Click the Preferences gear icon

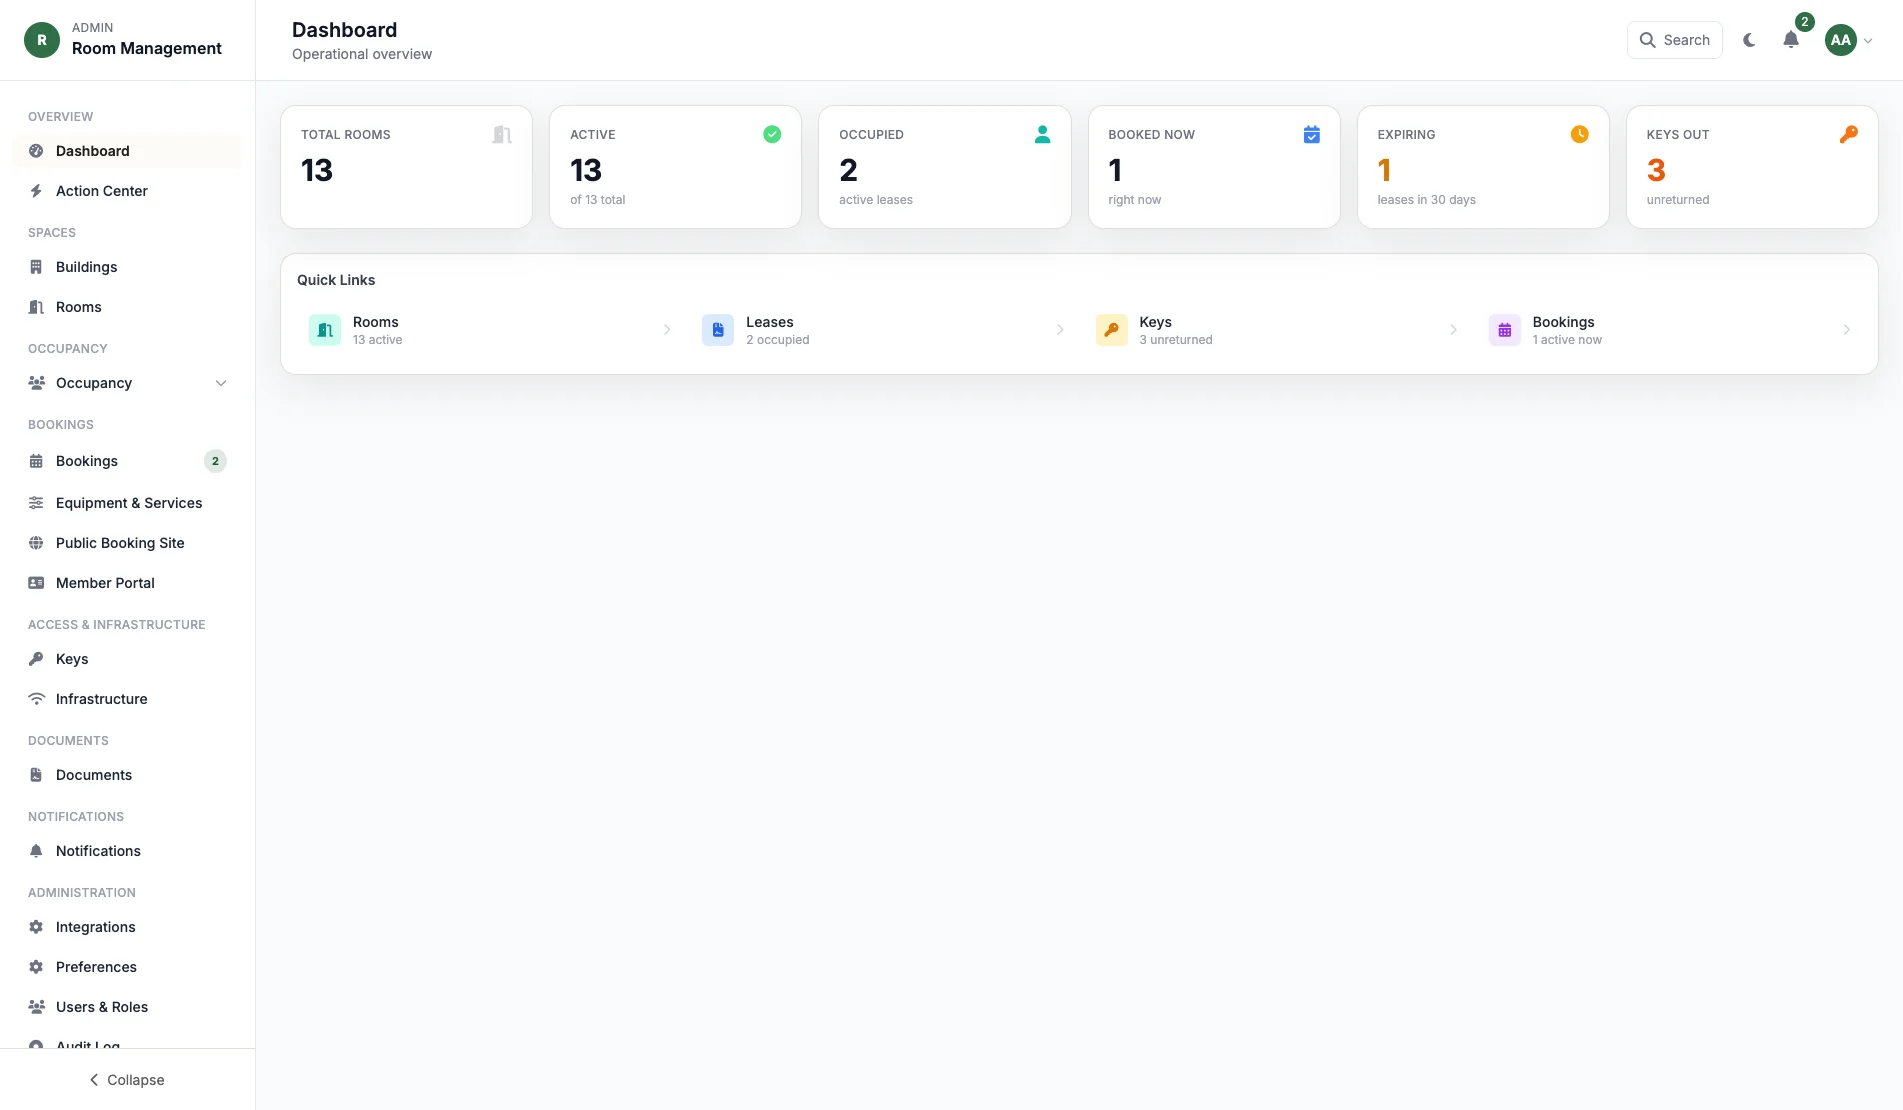pos(36,967)
